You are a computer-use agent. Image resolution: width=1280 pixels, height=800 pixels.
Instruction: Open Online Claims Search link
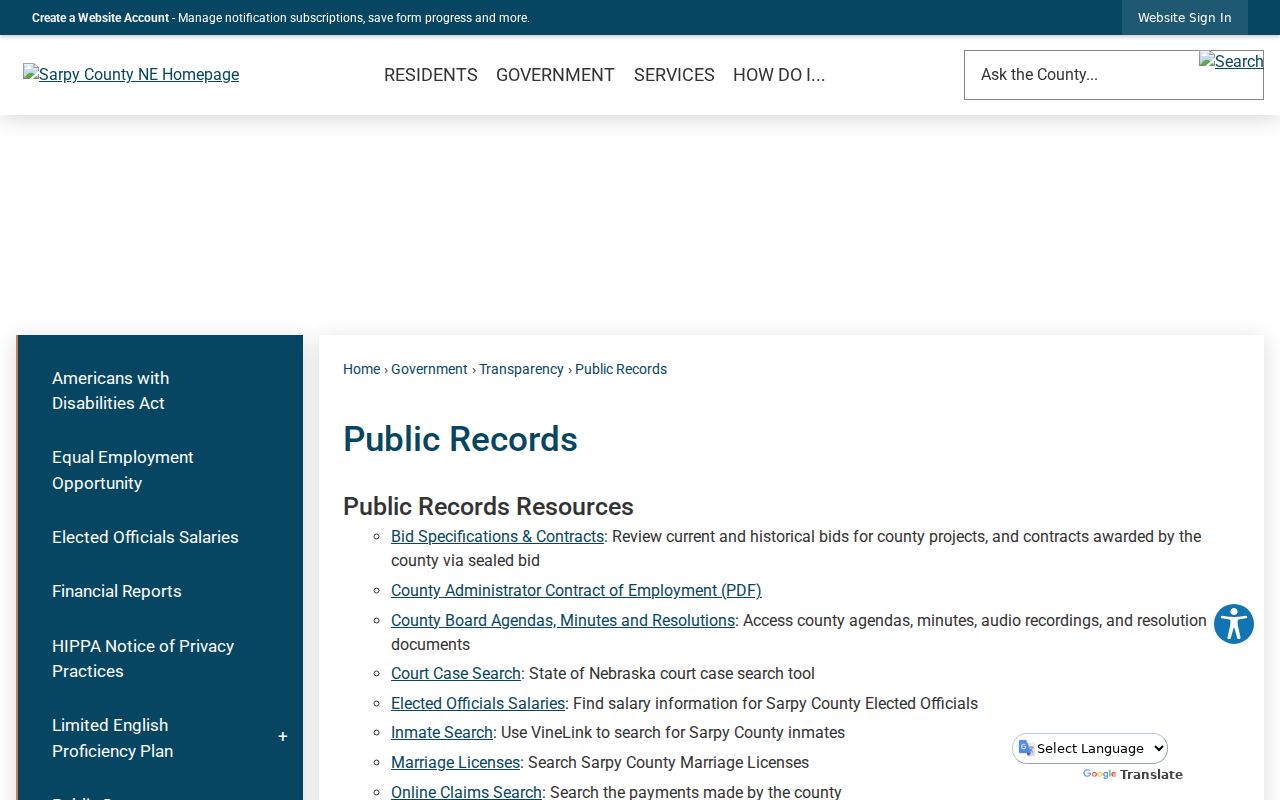(x=466, y=792)
